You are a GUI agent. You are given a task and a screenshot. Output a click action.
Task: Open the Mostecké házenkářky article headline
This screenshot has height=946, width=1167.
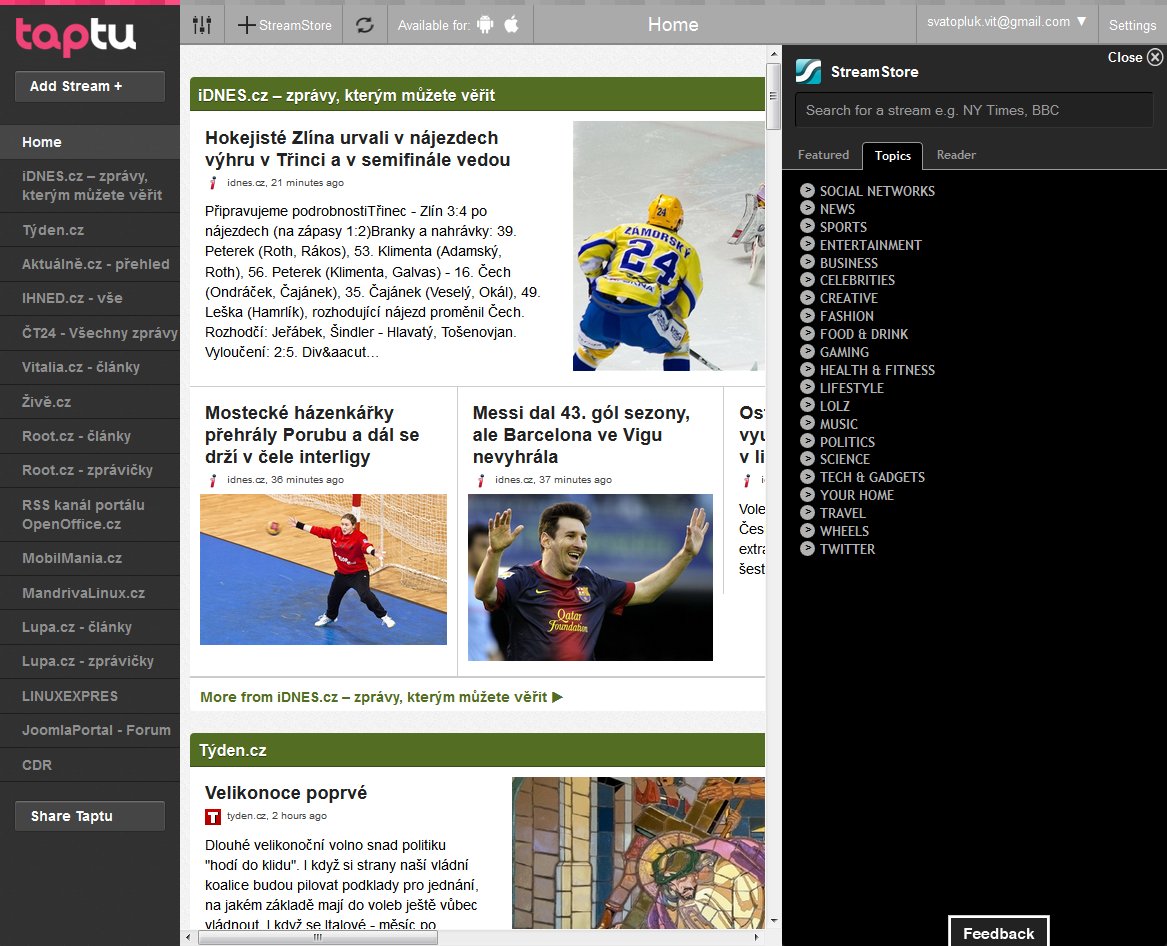point(312,435)
